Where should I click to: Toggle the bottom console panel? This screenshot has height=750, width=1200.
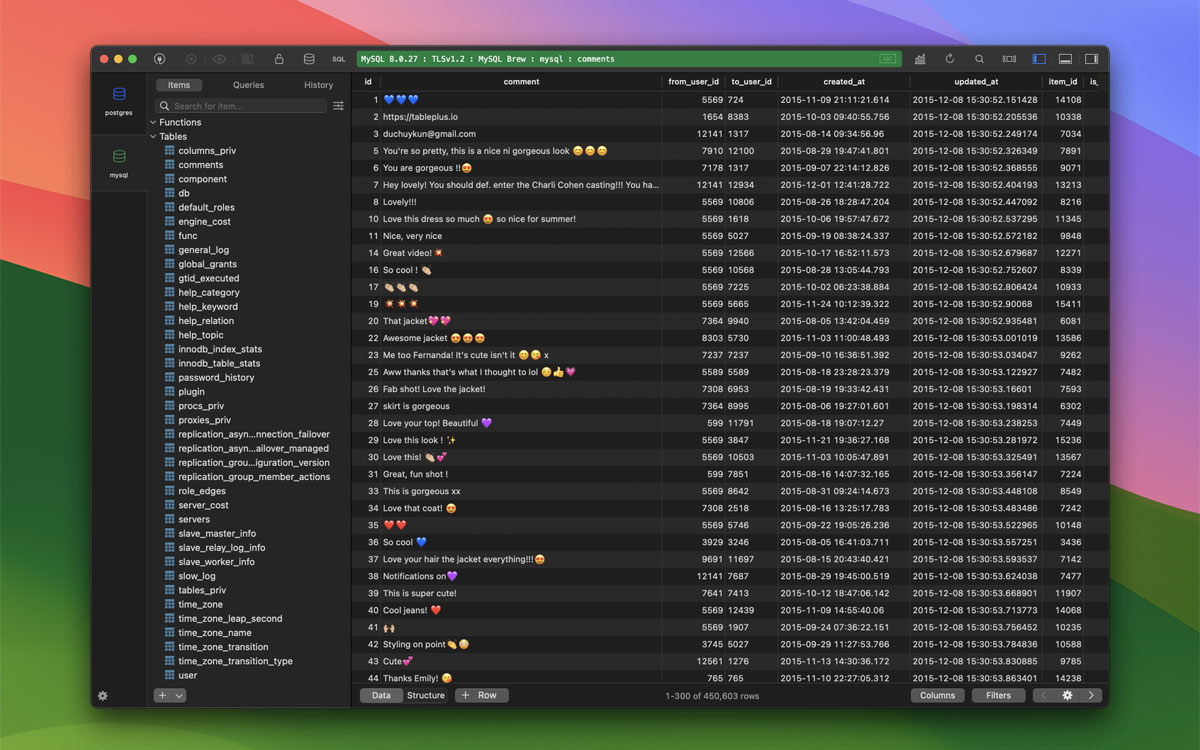pos(1065,59)
